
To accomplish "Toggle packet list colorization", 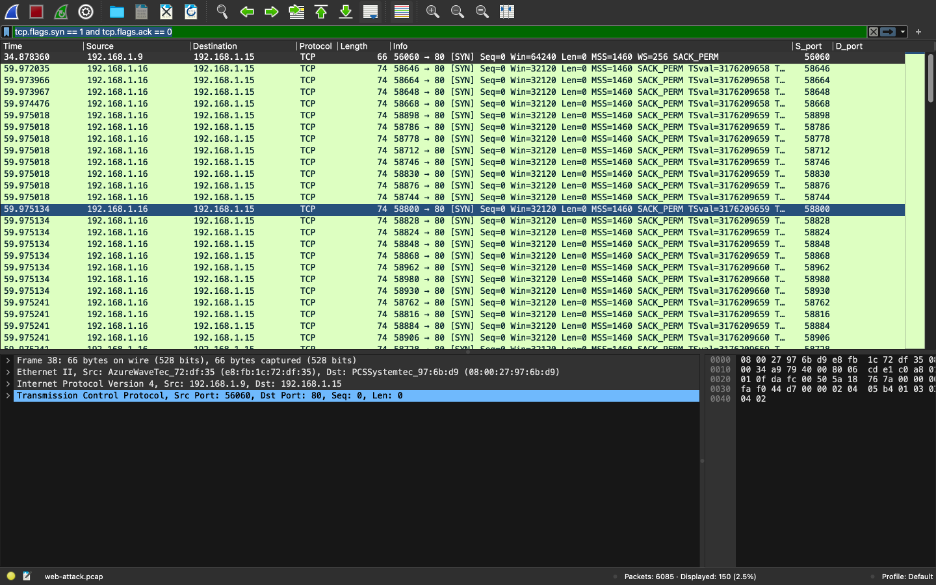I will 401,11.
